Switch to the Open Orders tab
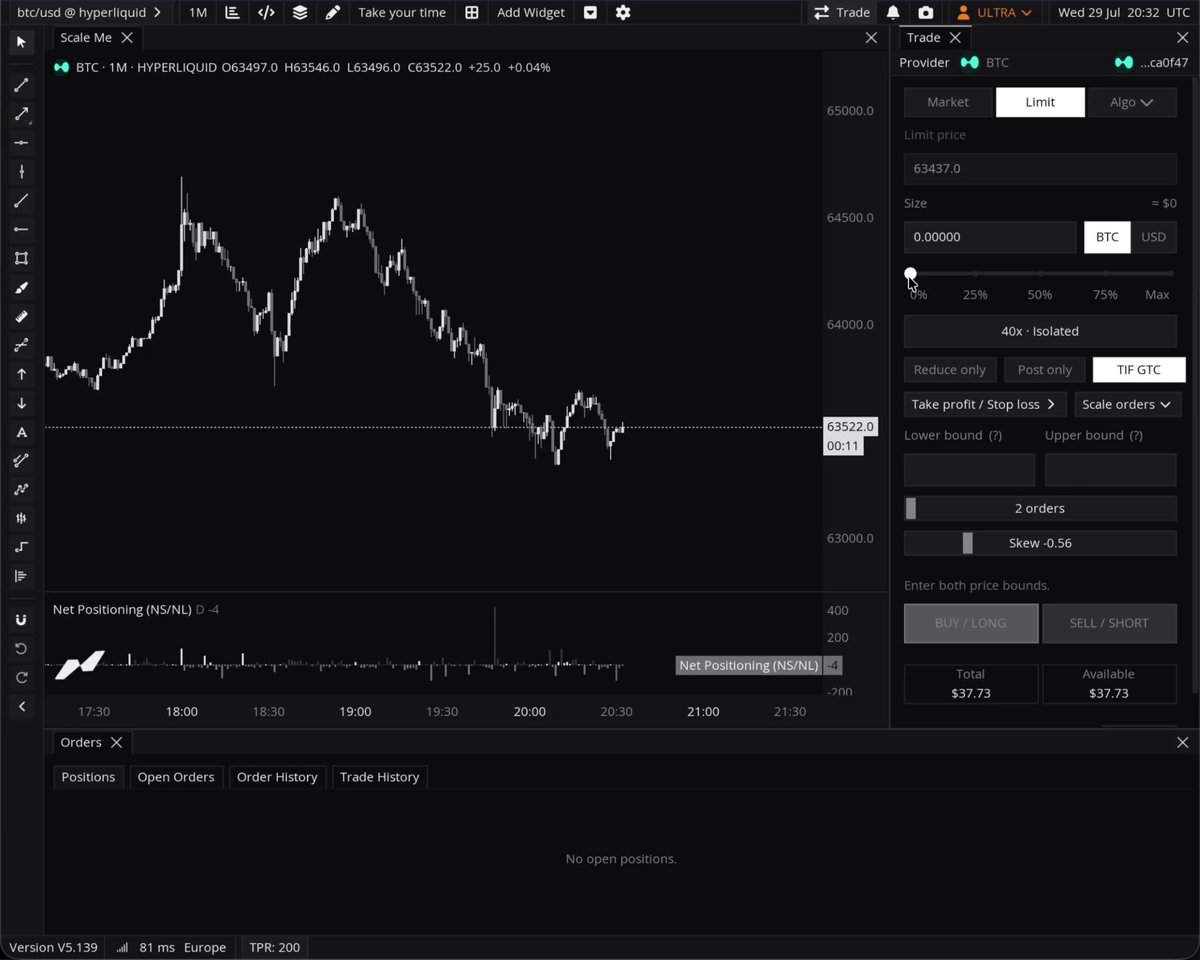 click(x=176, y=777)
